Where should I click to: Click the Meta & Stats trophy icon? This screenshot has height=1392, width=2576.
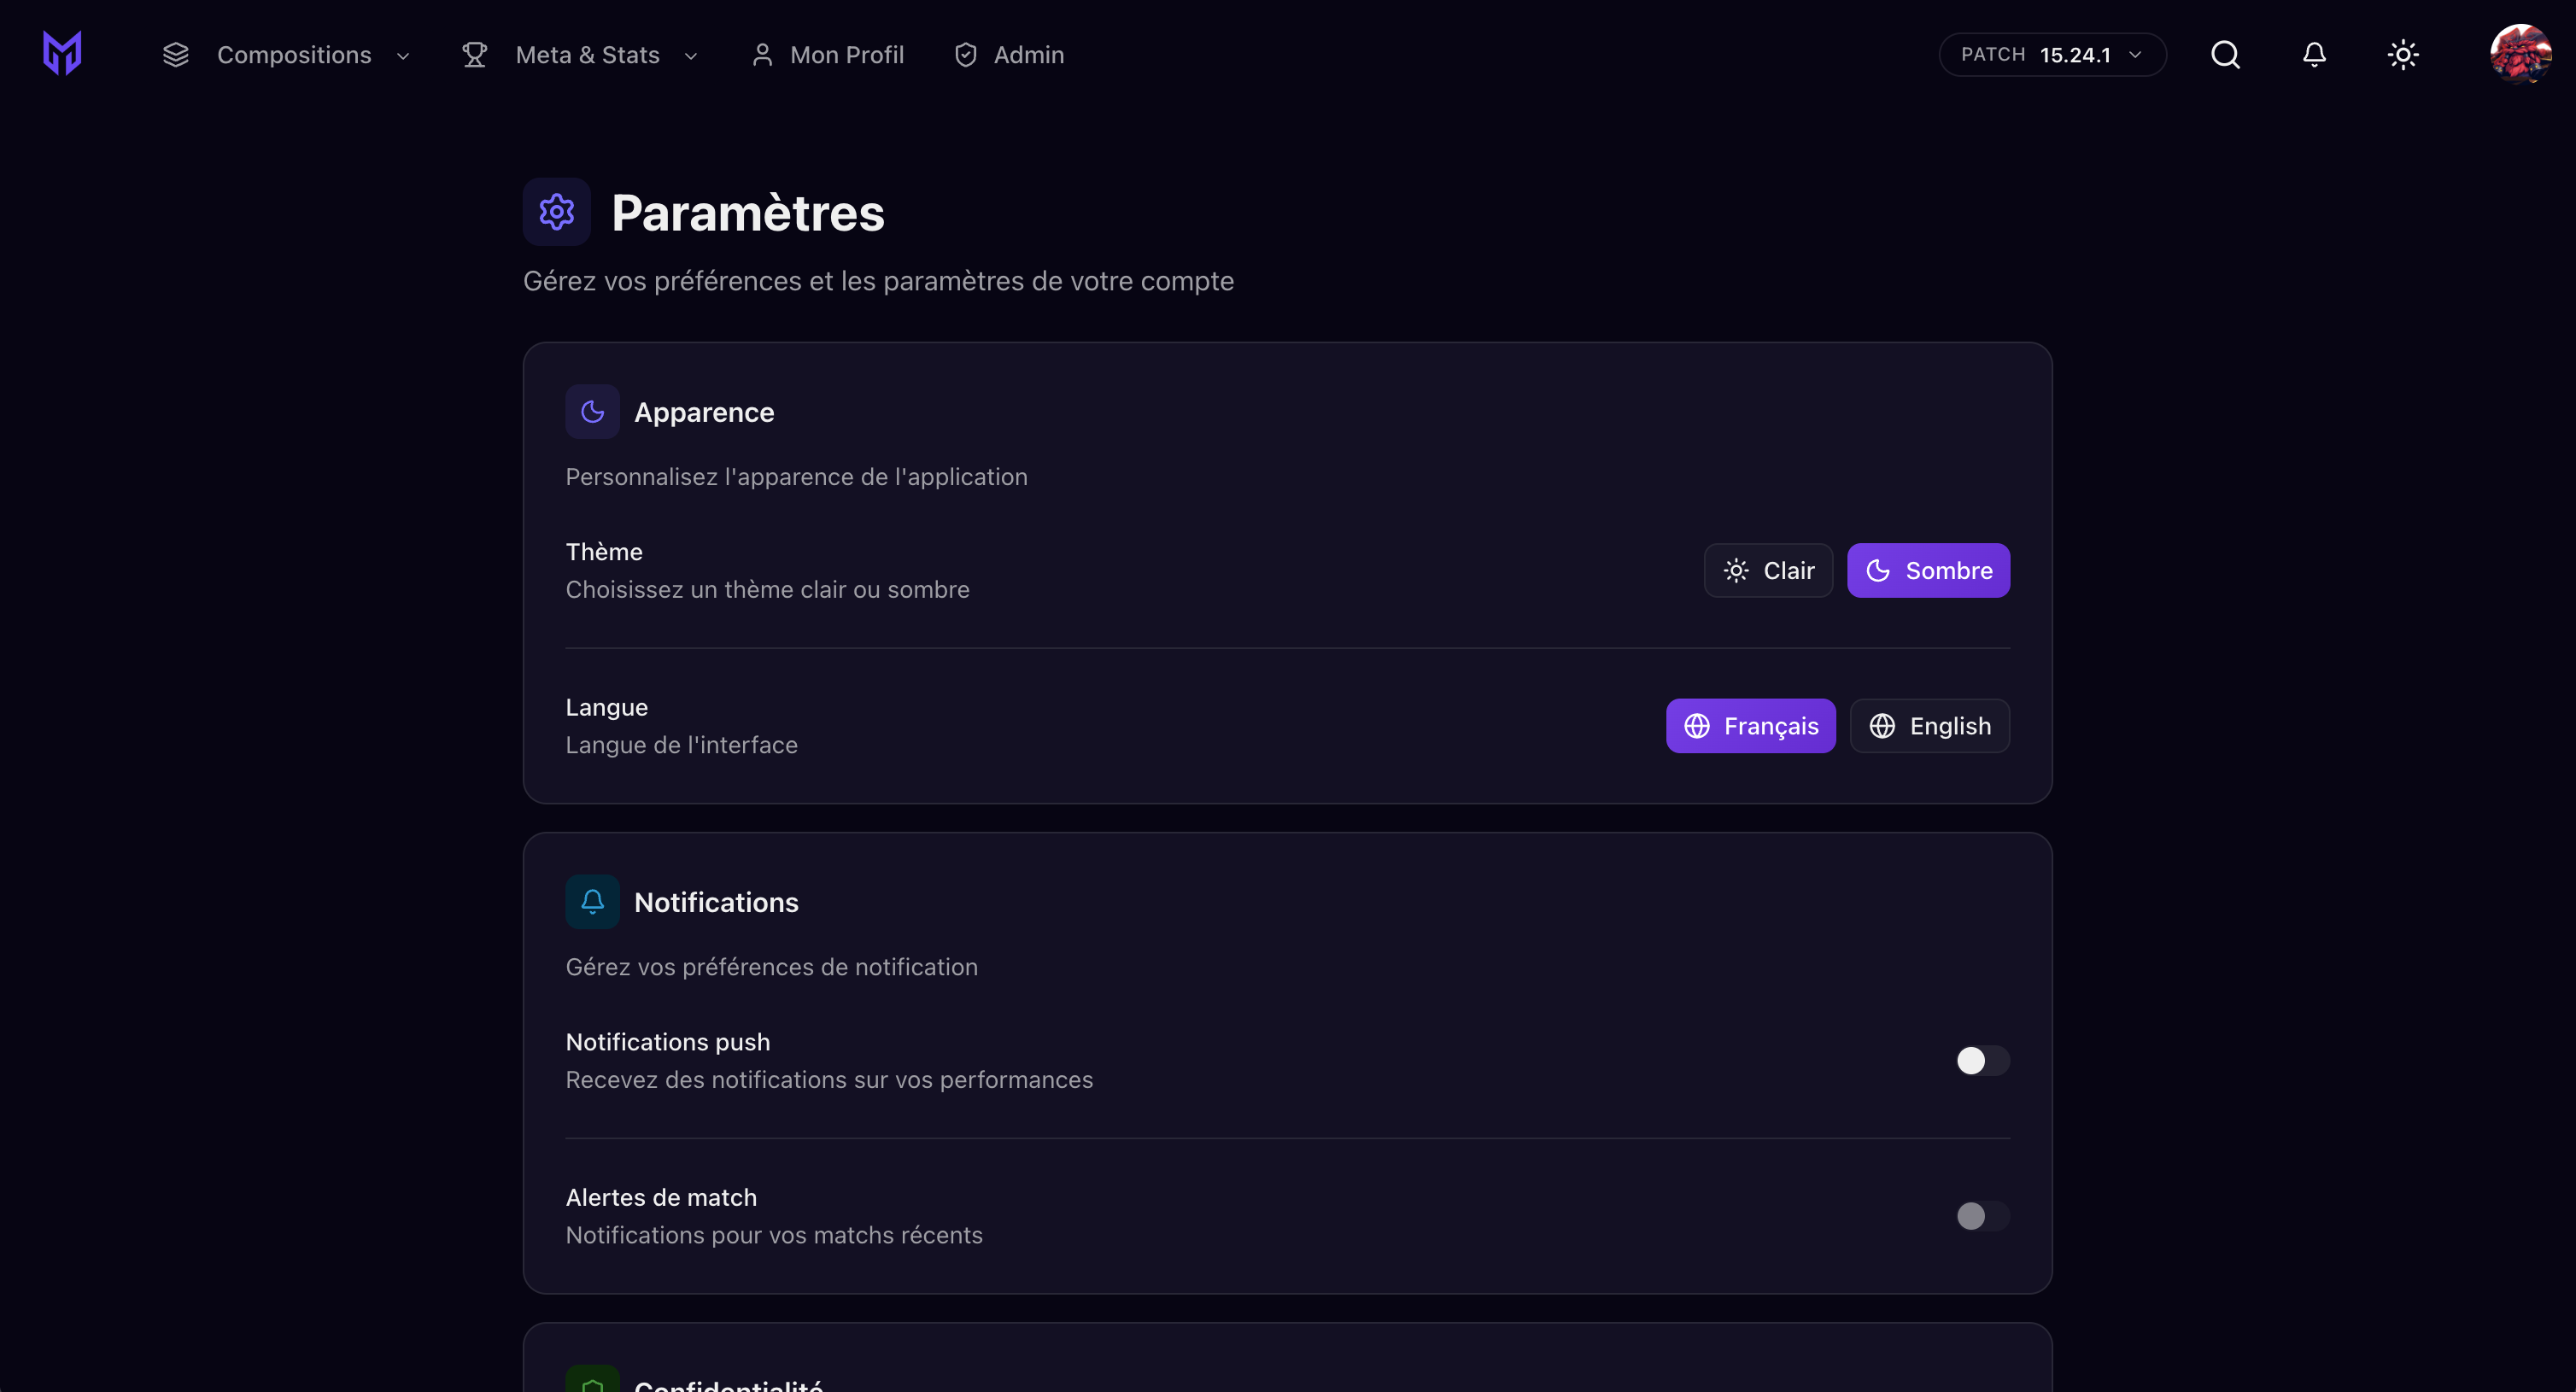pos(474,55)
